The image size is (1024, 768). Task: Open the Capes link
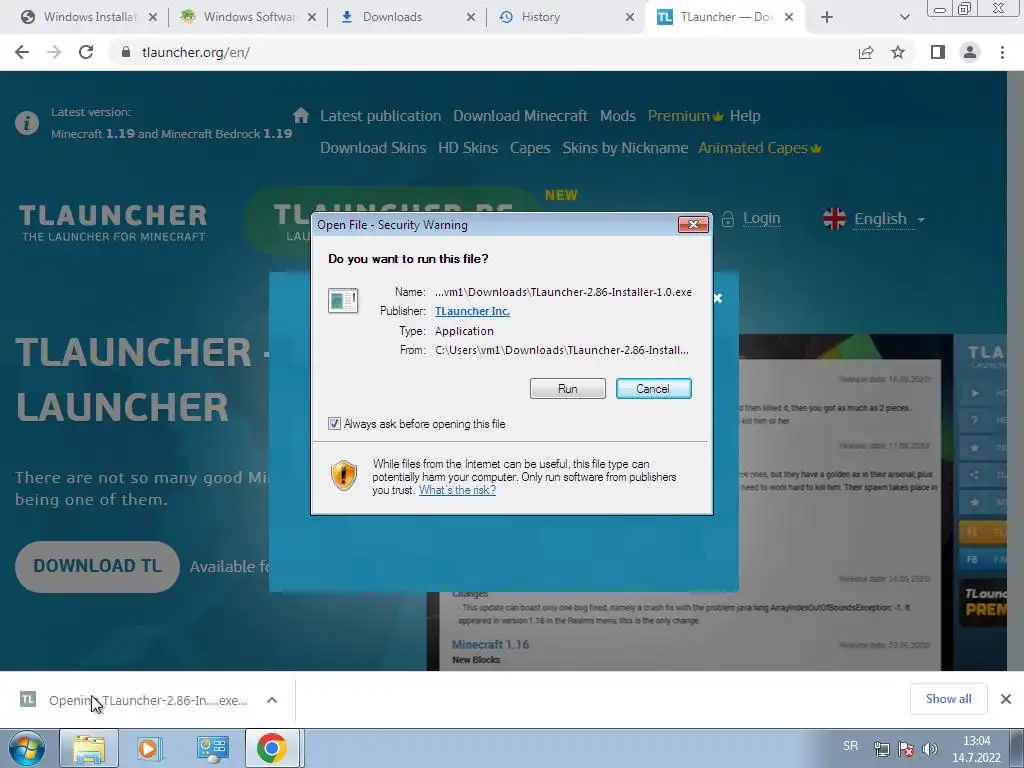pos(530,148)
